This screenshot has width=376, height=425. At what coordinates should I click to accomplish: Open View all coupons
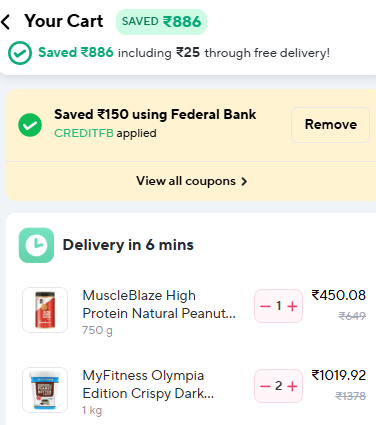192,181
